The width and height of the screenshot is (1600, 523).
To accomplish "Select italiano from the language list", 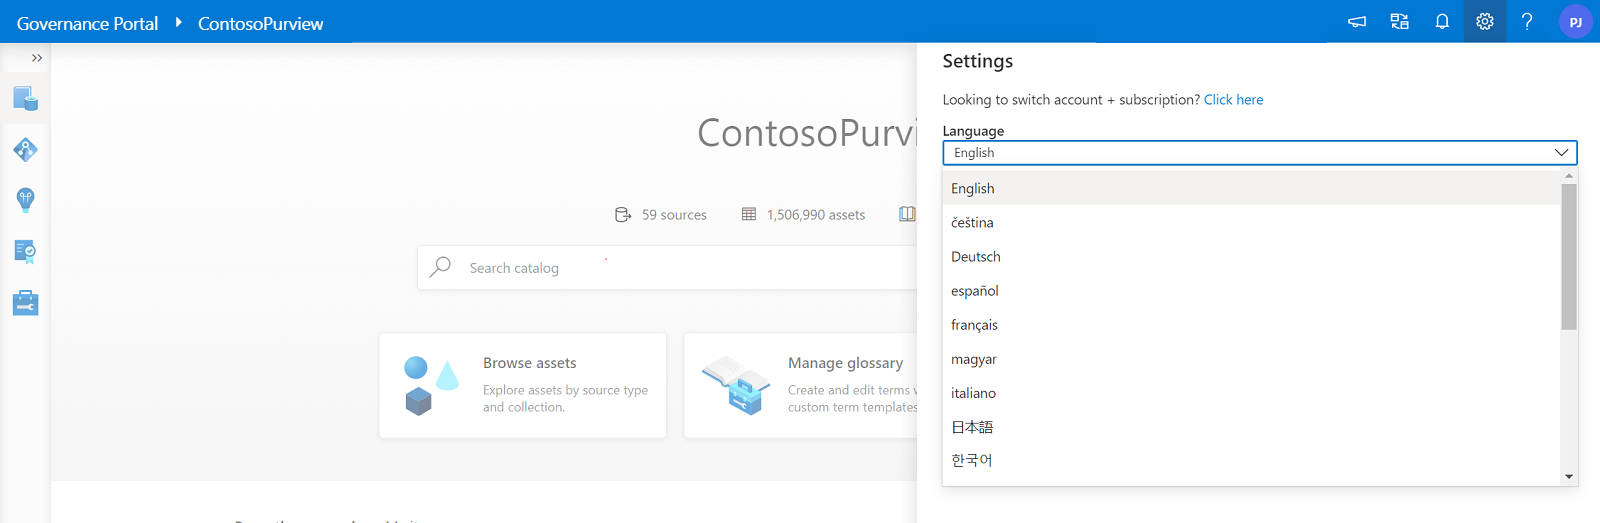I will tap(1251, 392).
